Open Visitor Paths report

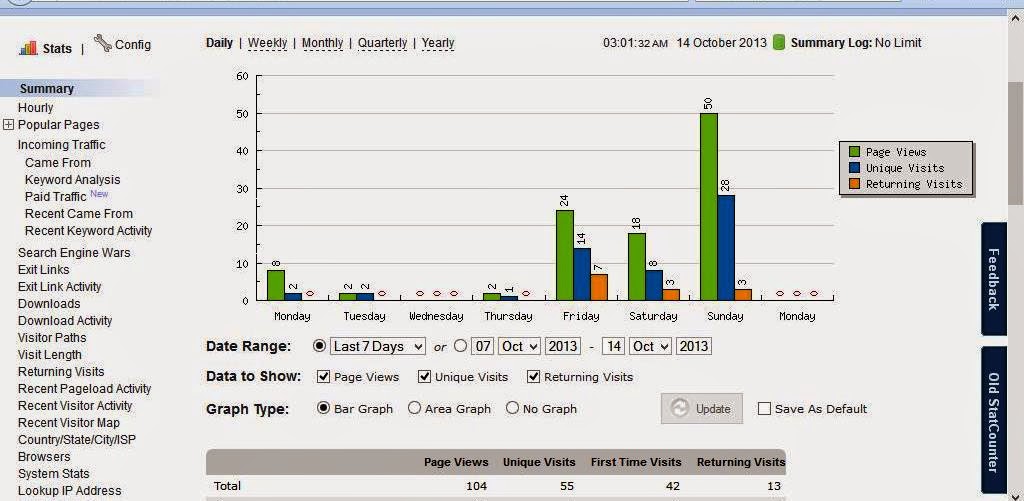click(x=52, y=338)
